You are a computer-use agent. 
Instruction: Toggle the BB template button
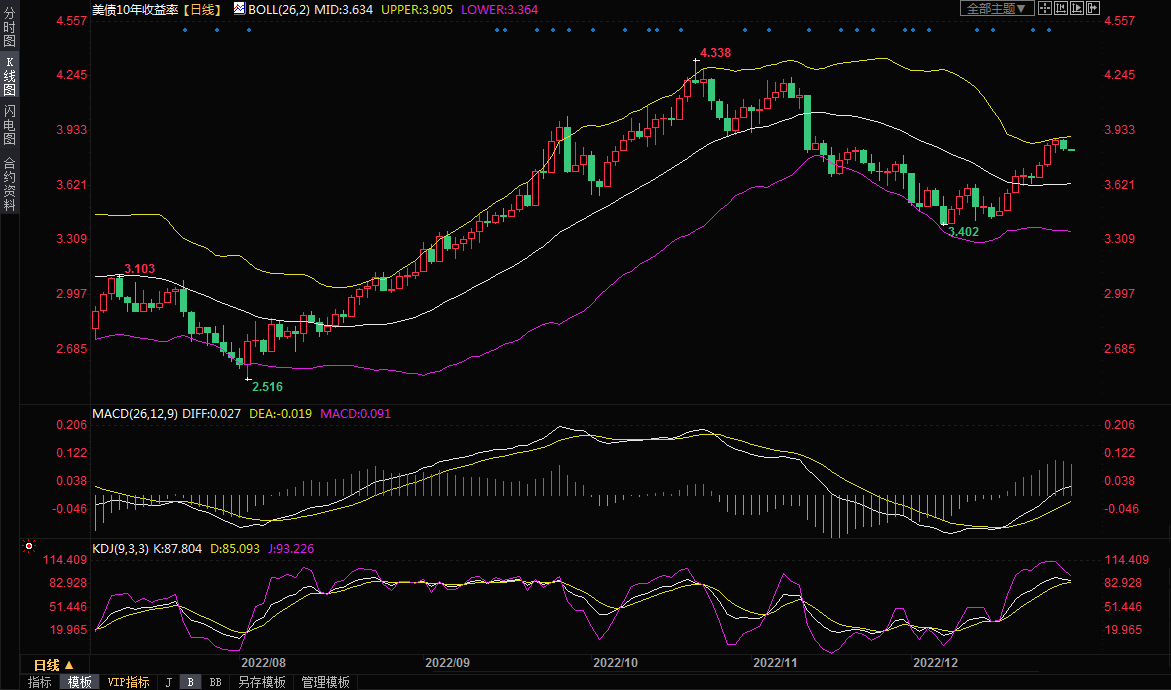(x=215, y=682)
